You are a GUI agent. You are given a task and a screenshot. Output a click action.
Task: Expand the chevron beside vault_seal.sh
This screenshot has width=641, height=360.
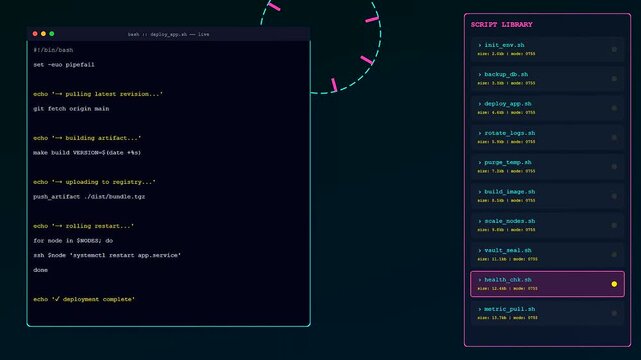[x=480, y=250]
